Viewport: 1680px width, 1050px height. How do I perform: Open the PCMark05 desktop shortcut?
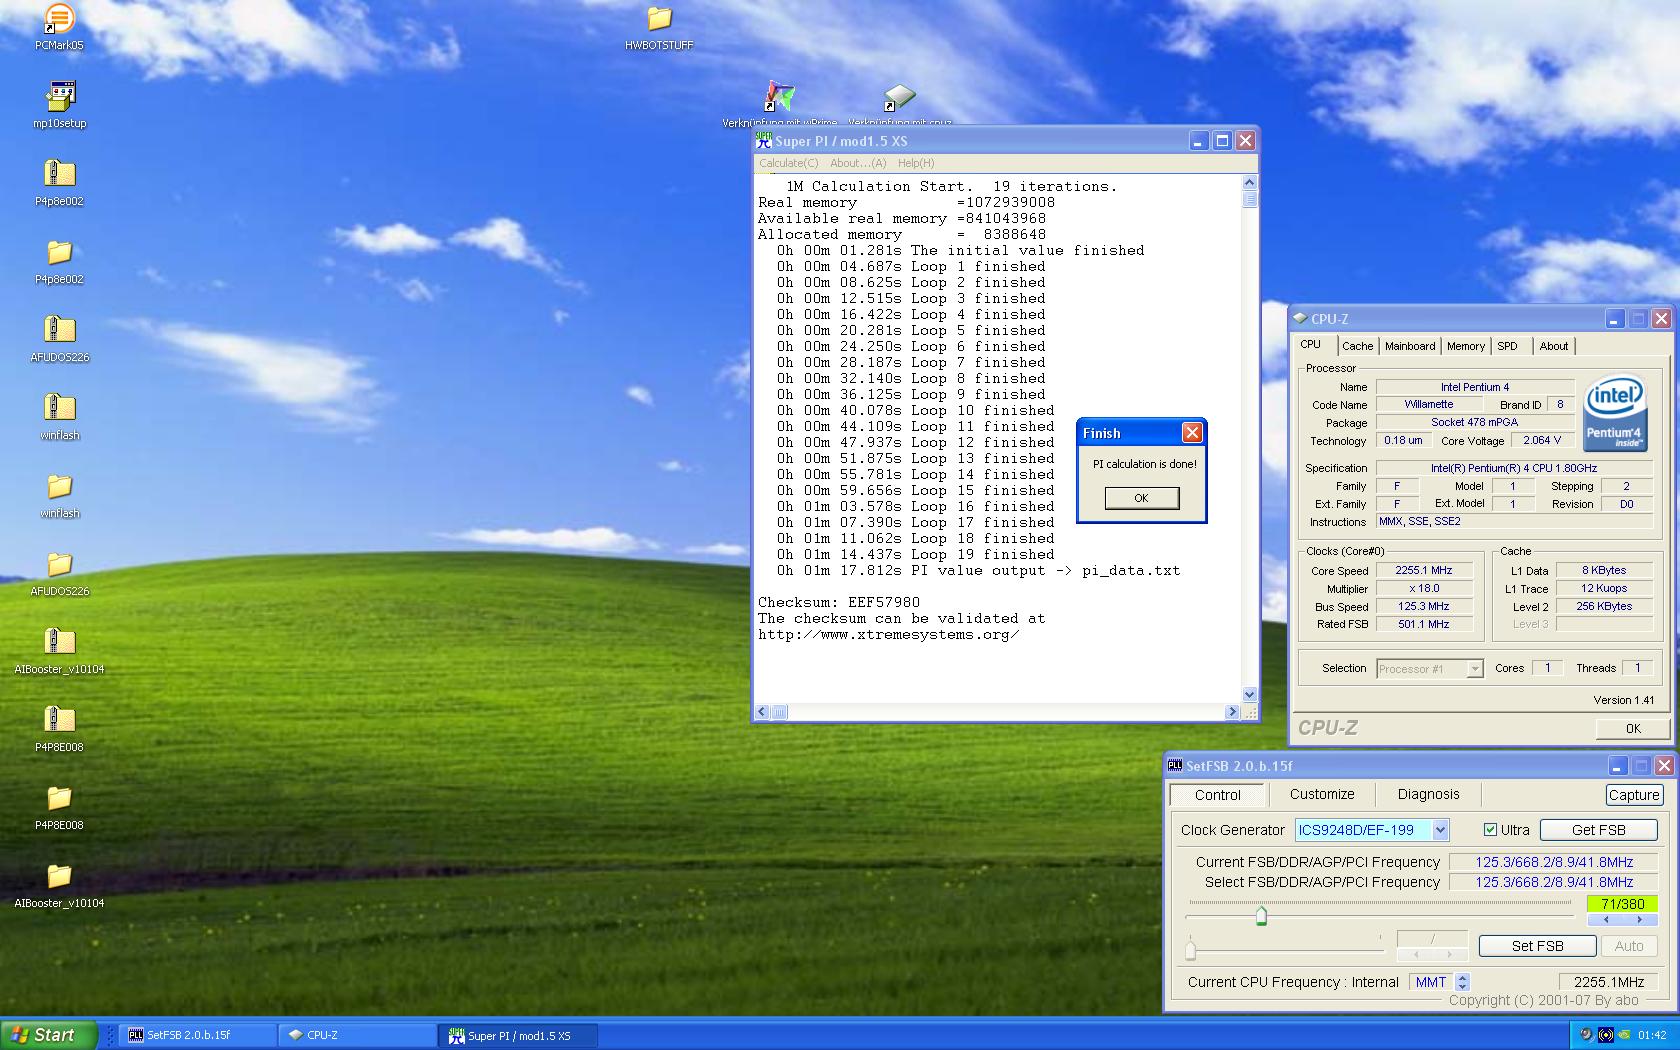(59, 19)
